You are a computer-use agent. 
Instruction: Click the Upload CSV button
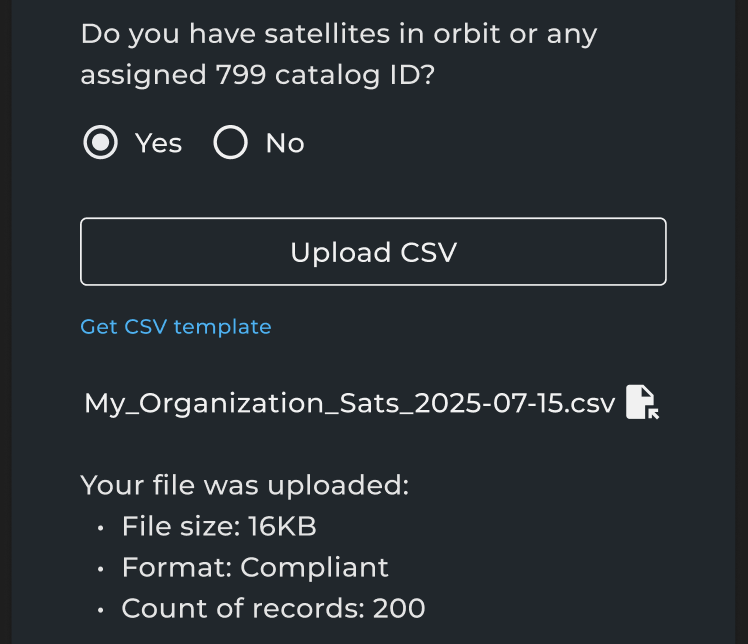[373, 252]
